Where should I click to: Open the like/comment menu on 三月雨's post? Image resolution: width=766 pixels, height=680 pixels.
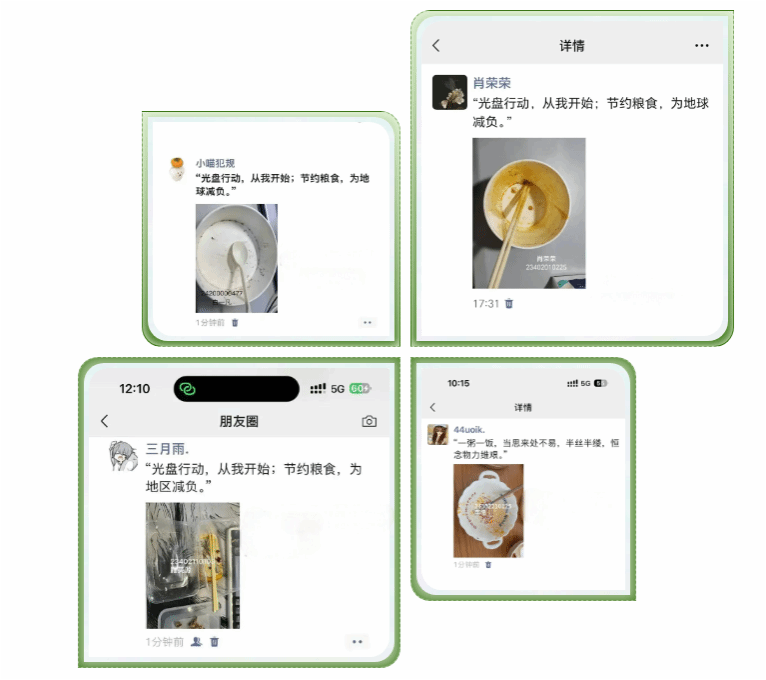click(357, 641)
